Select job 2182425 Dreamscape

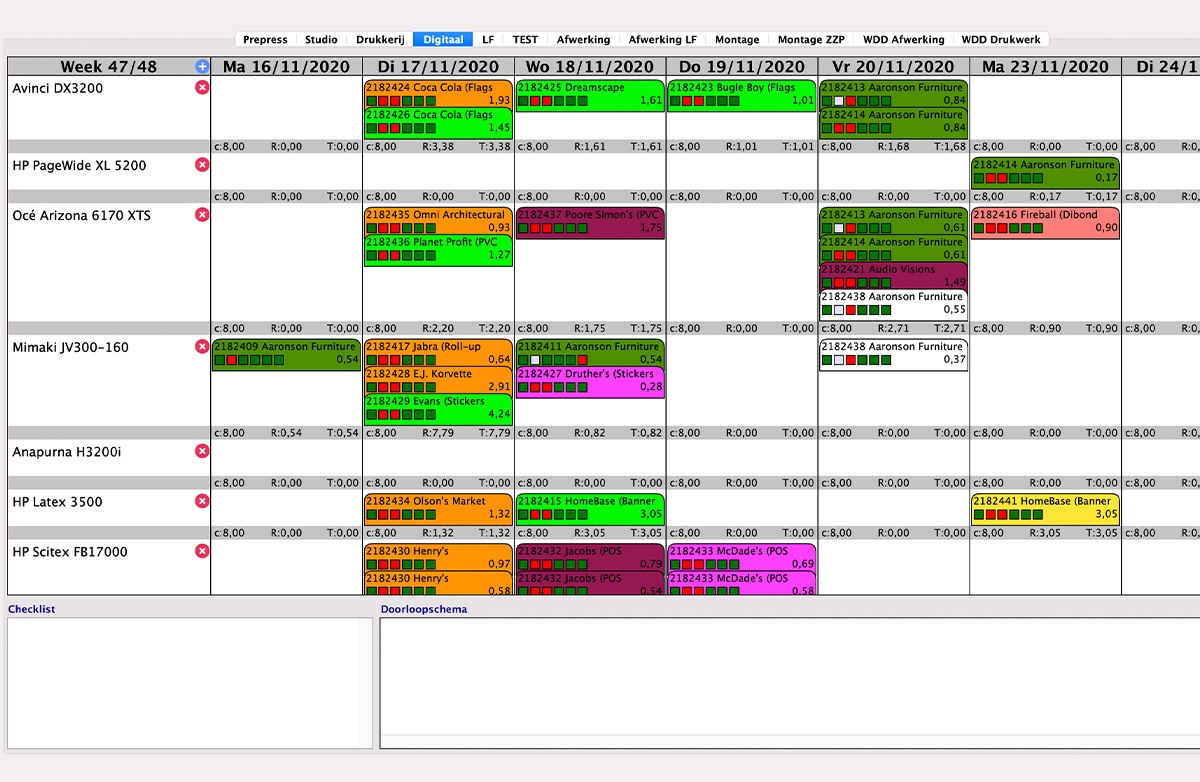pyautogui.click(x=590, y=94)
